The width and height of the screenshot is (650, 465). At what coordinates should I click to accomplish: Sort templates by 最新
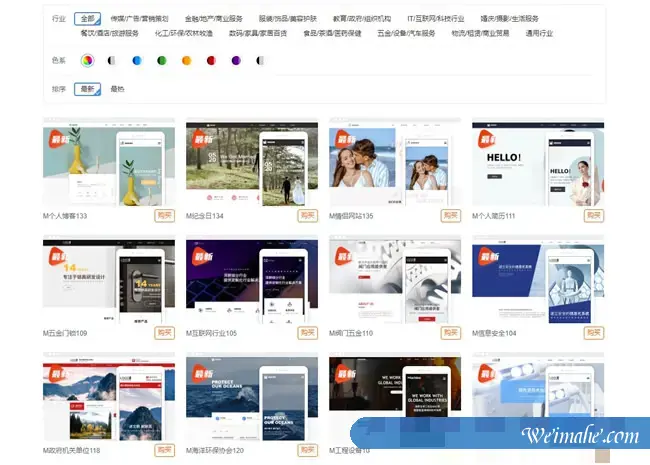88,89
